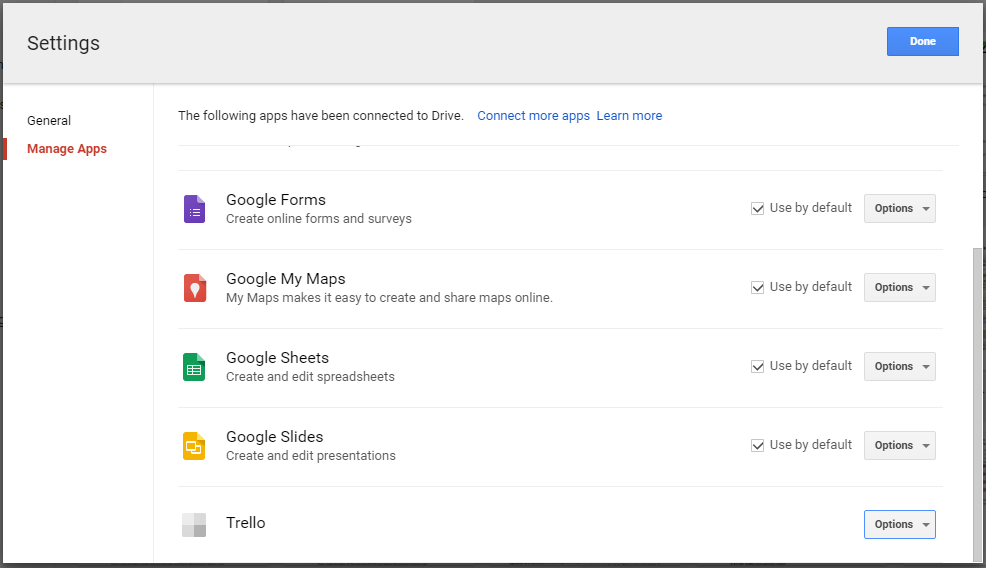This screenshot has width=986, height=568.
Task: Click the Google Sheets title text
Action: pos(277,357)
